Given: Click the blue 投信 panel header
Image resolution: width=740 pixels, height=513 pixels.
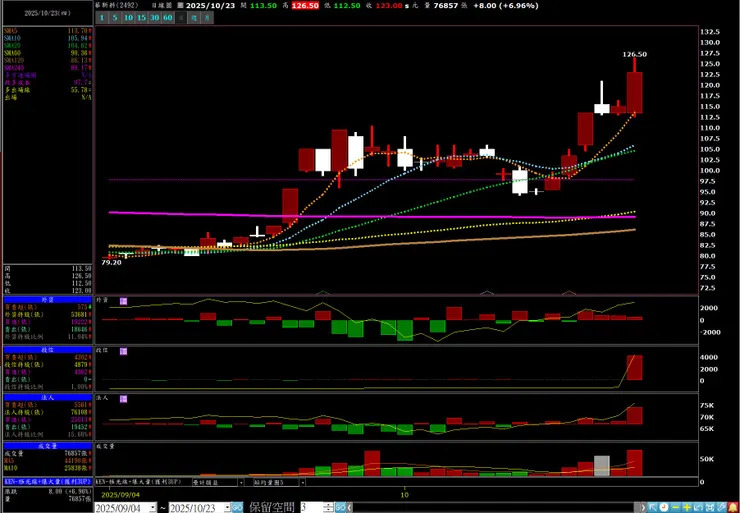Looking at the screenshot, I should (48, 350).
